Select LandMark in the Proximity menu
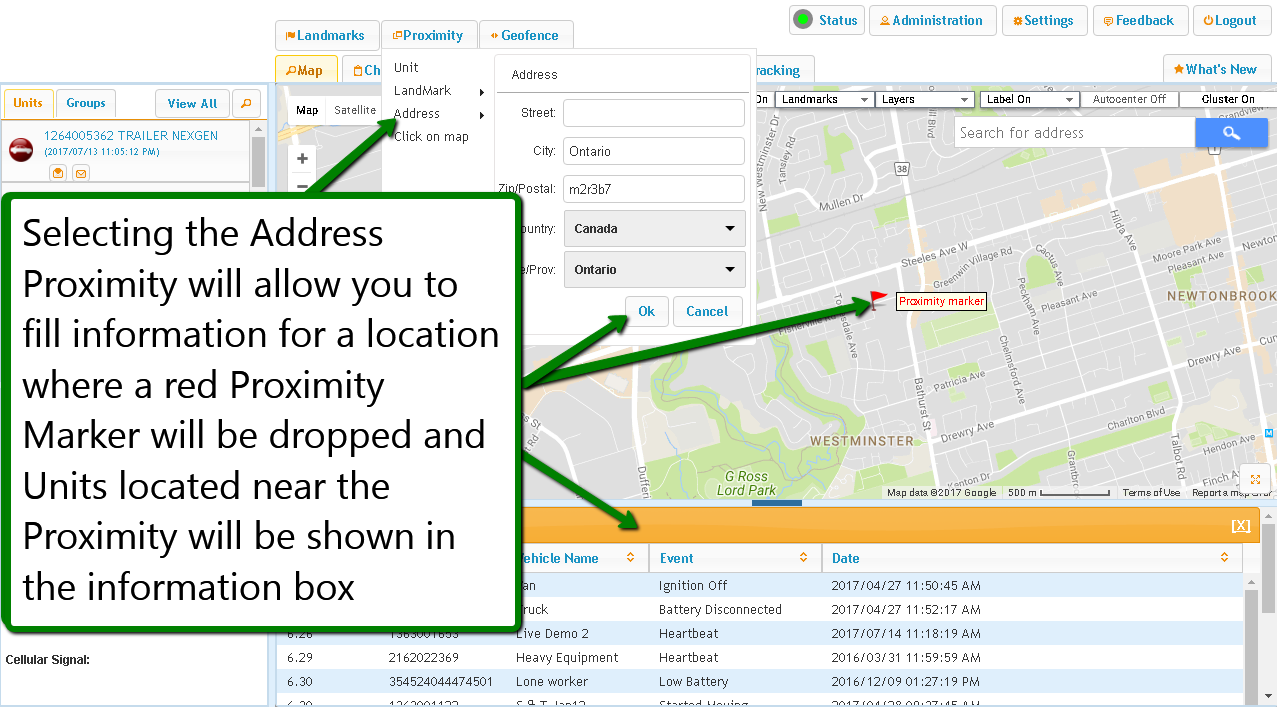Screen dimensions: 1277x707 [x=423, y=91]
